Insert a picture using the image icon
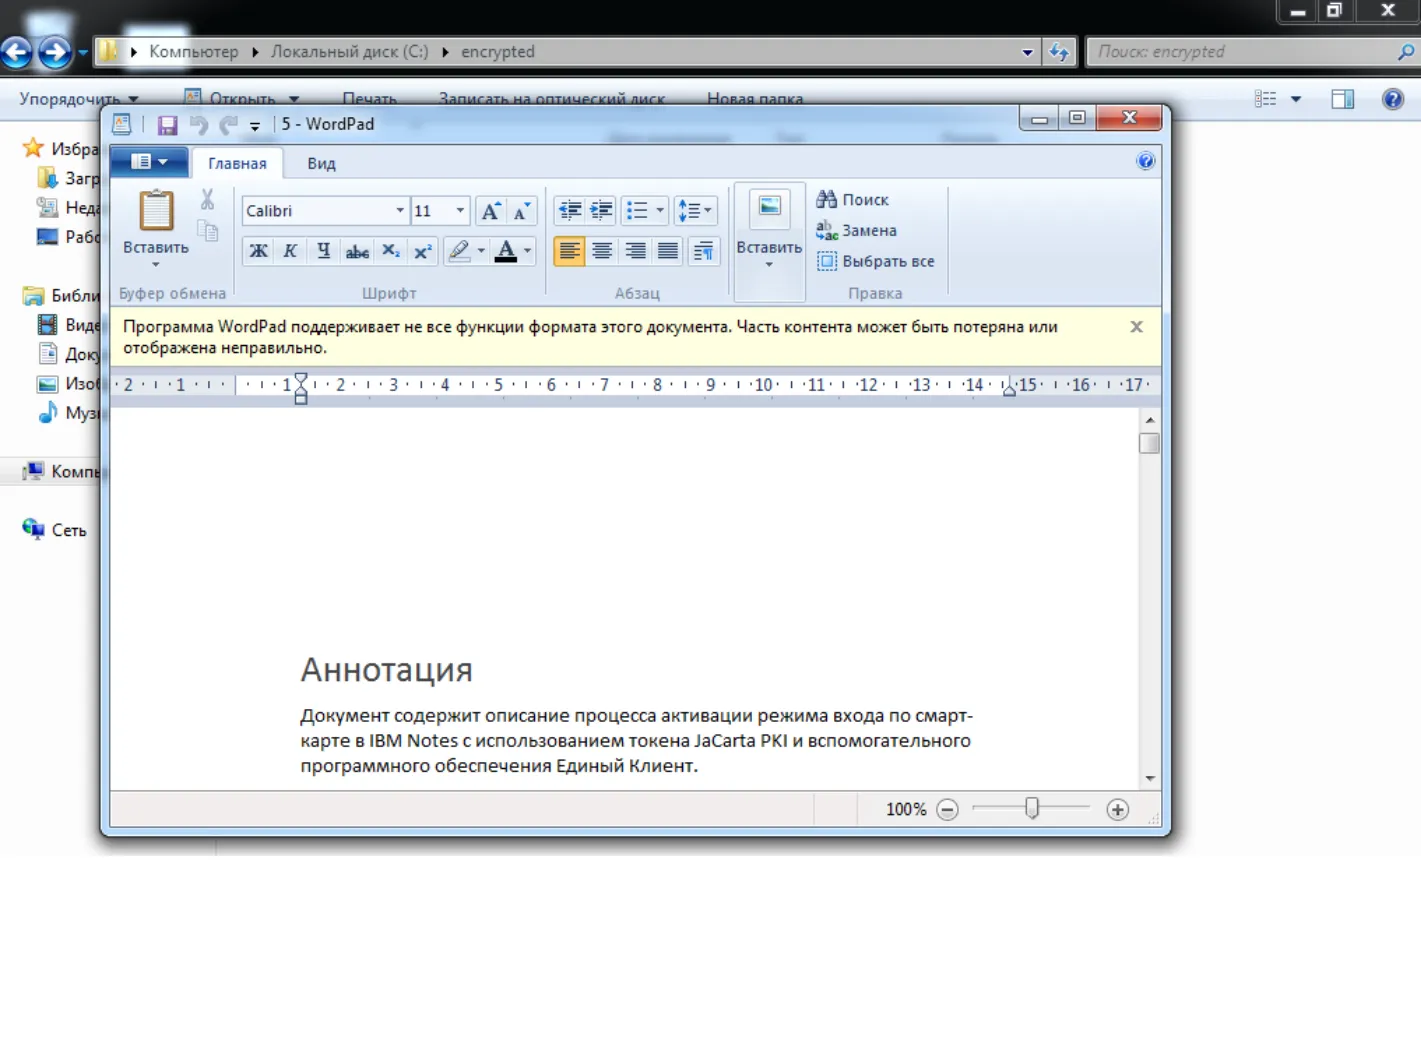Screen dimensions: 1421x1047 click(769, 208)
